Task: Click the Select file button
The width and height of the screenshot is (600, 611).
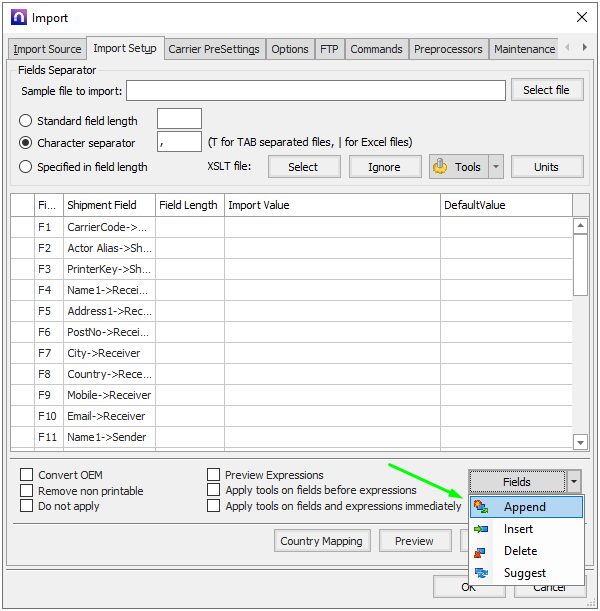Action: click(x=546, y=90)
